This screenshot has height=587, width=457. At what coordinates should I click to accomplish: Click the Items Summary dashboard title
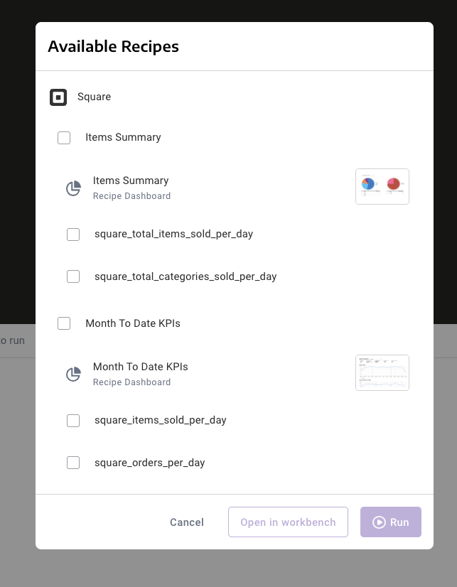[131, 180]
